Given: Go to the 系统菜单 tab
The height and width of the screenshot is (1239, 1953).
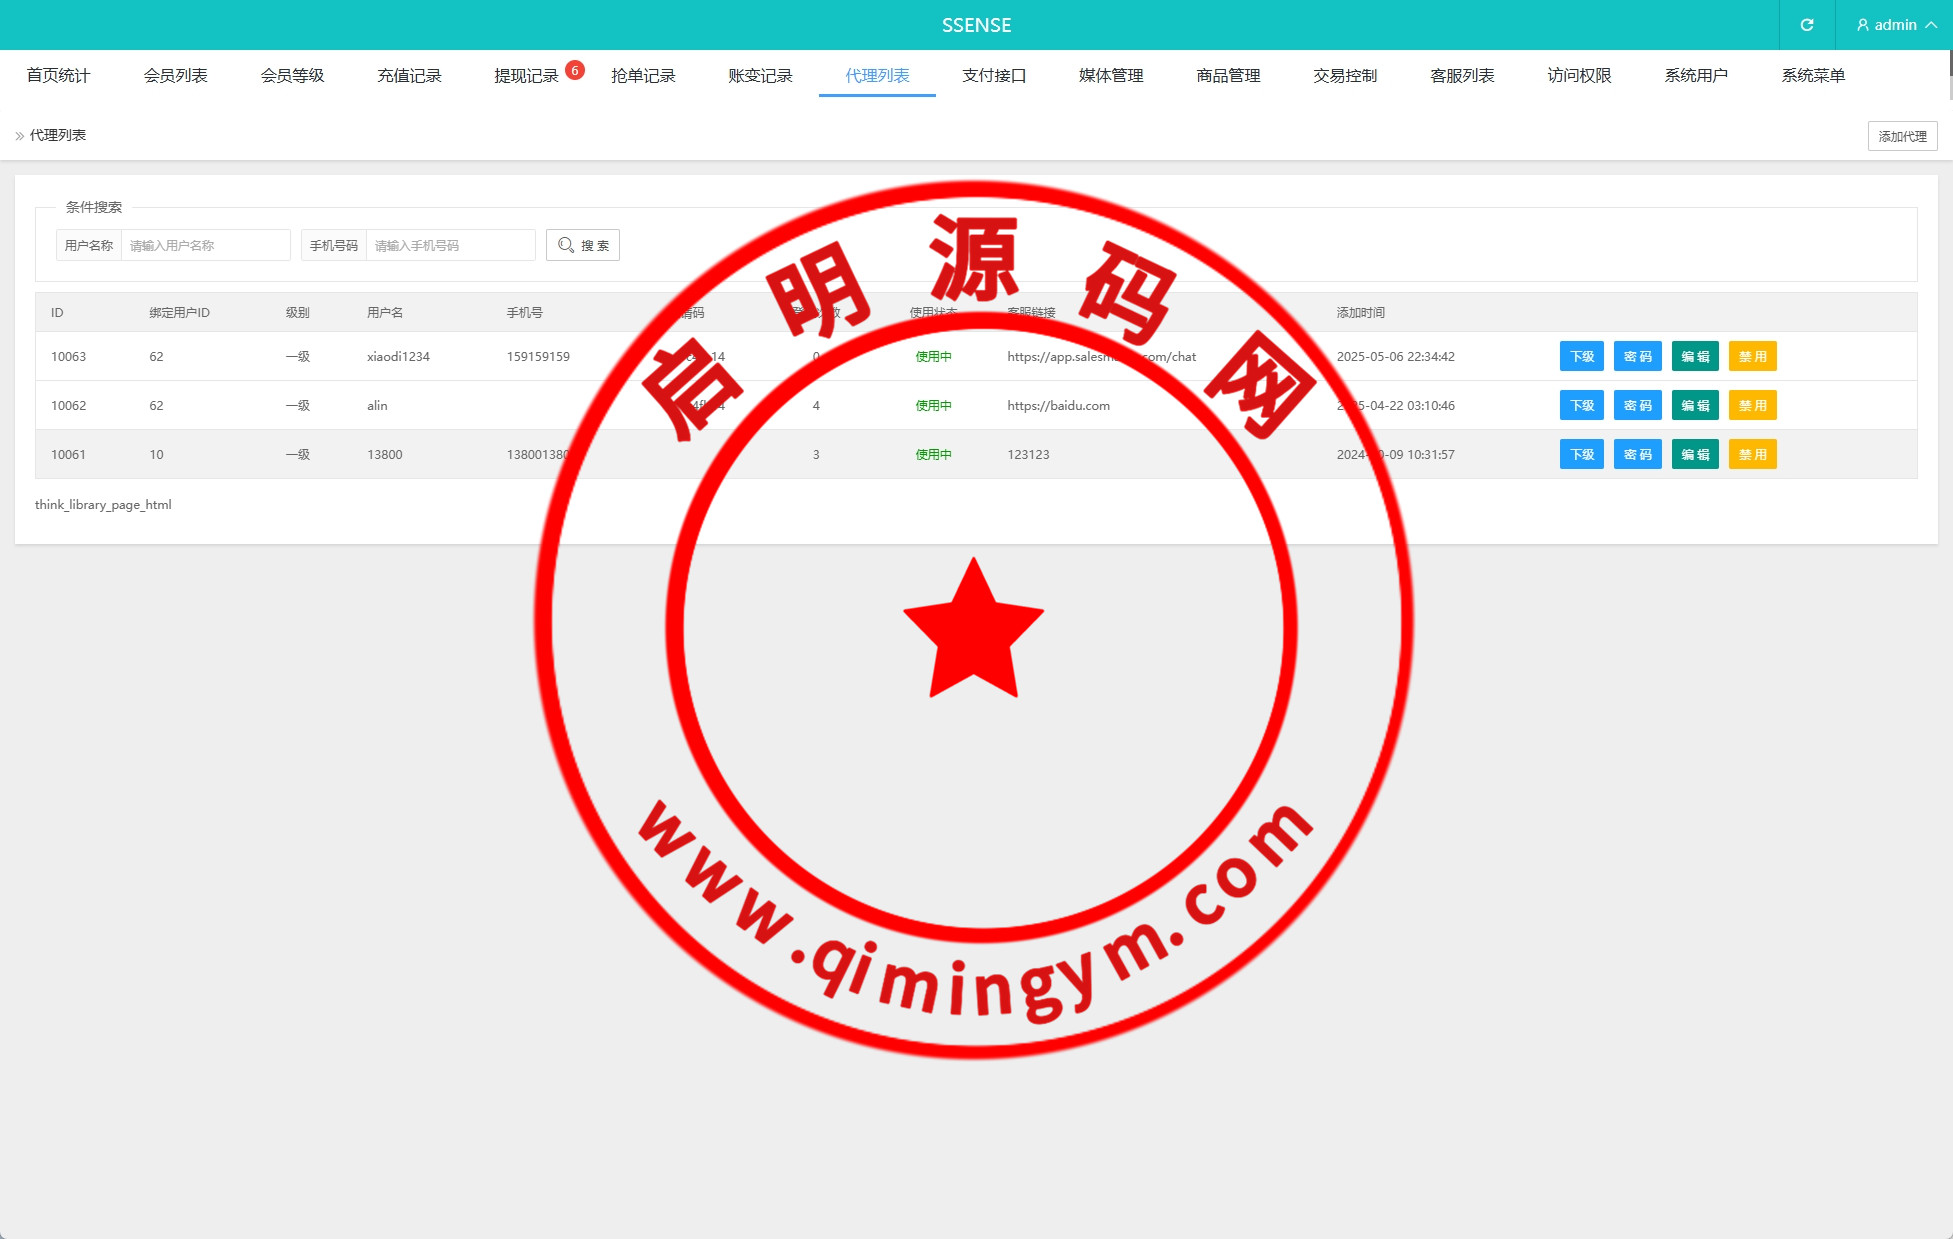Looking at the screenshot, I should tap(1812, 76).
